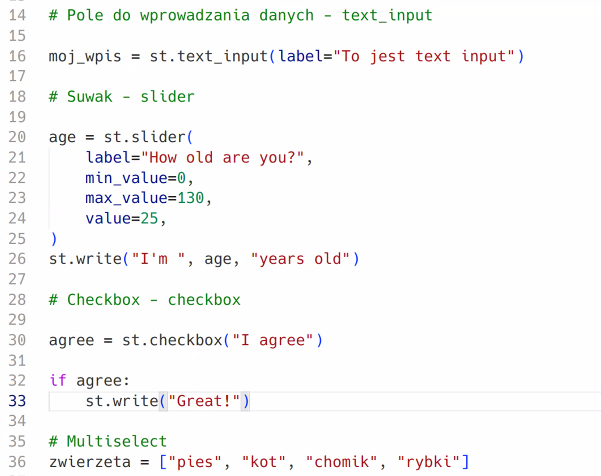Click line number 20 in the gutter
Image resolution: width=601 pixels, height=476 pixels.
(17, 137)
